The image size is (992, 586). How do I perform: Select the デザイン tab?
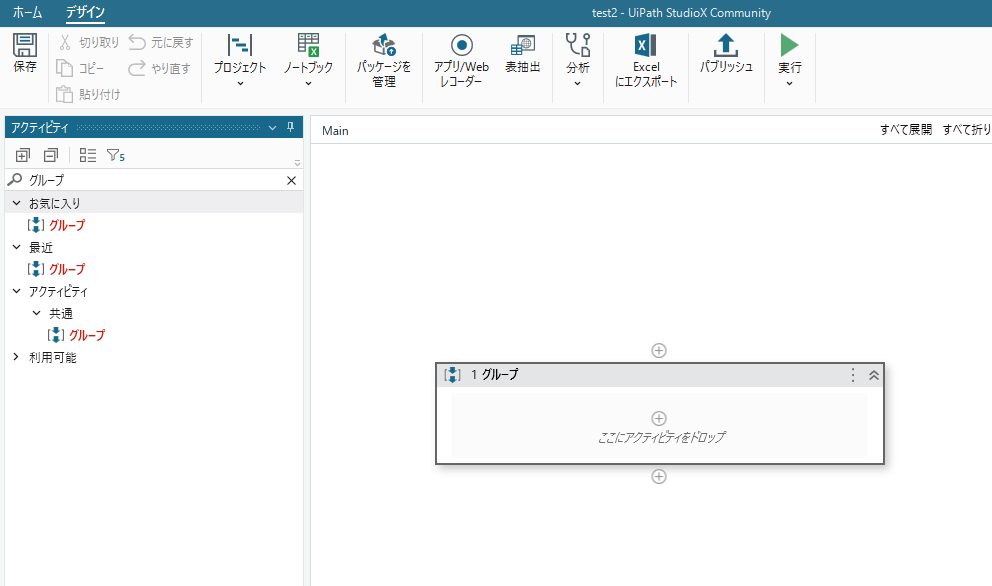(85, 13)
